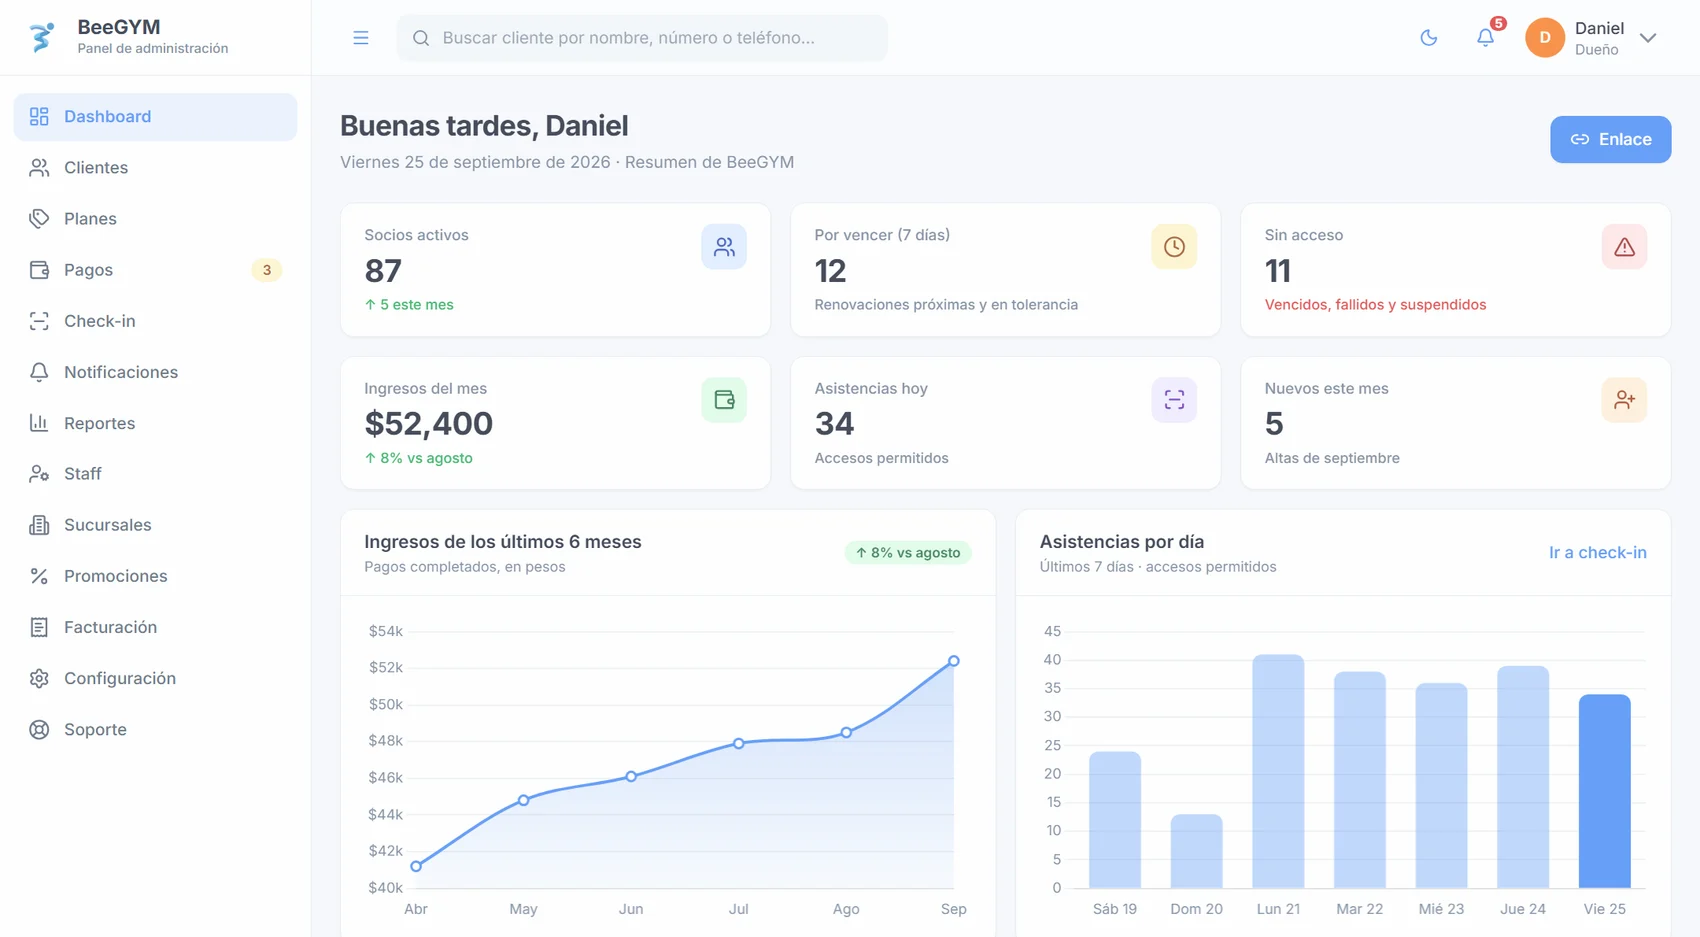
Task: Click 'Ingresos de los últimos 6 meses' title
Action: pos(503,542)
